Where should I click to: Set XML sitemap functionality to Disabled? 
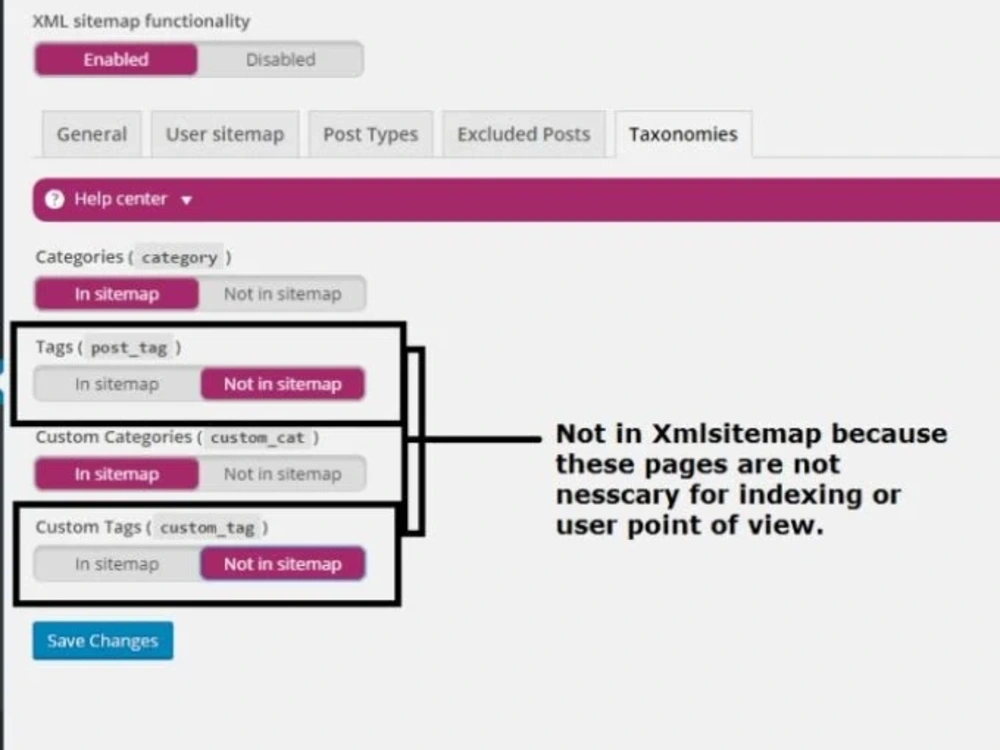(x=281, y=59)
